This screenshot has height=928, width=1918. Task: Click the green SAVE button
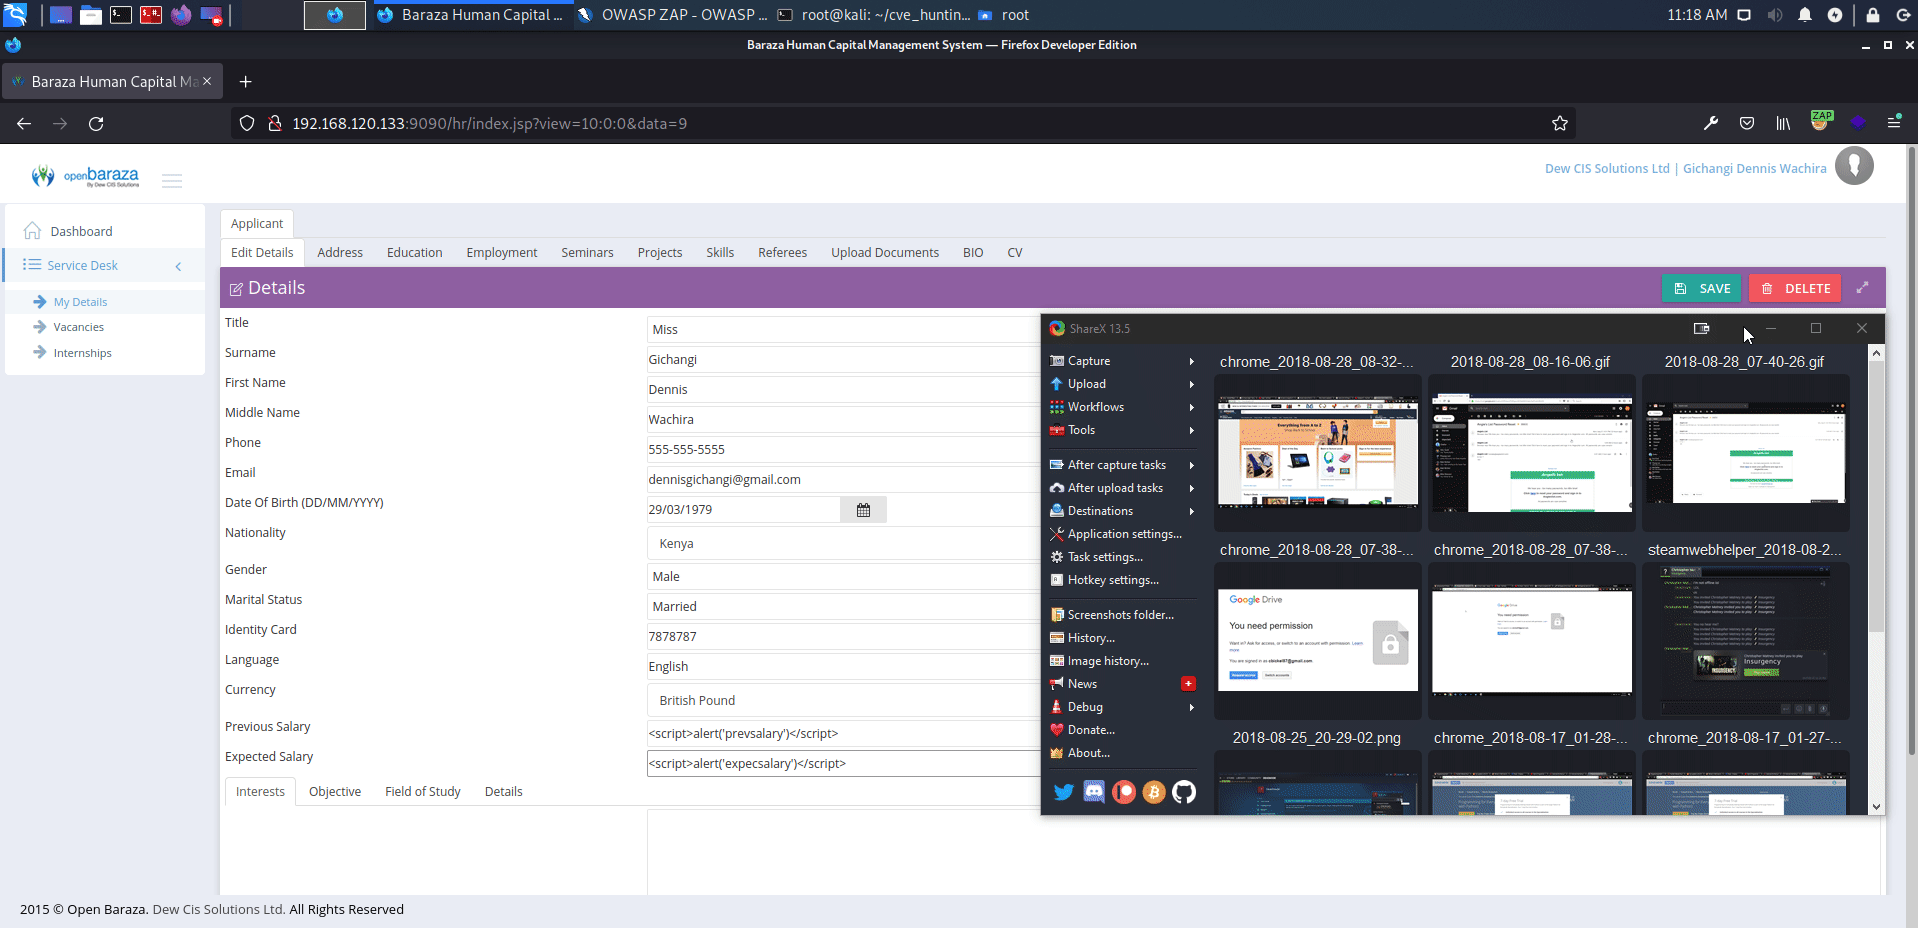pyautogui.click(x=1702, y=288)
